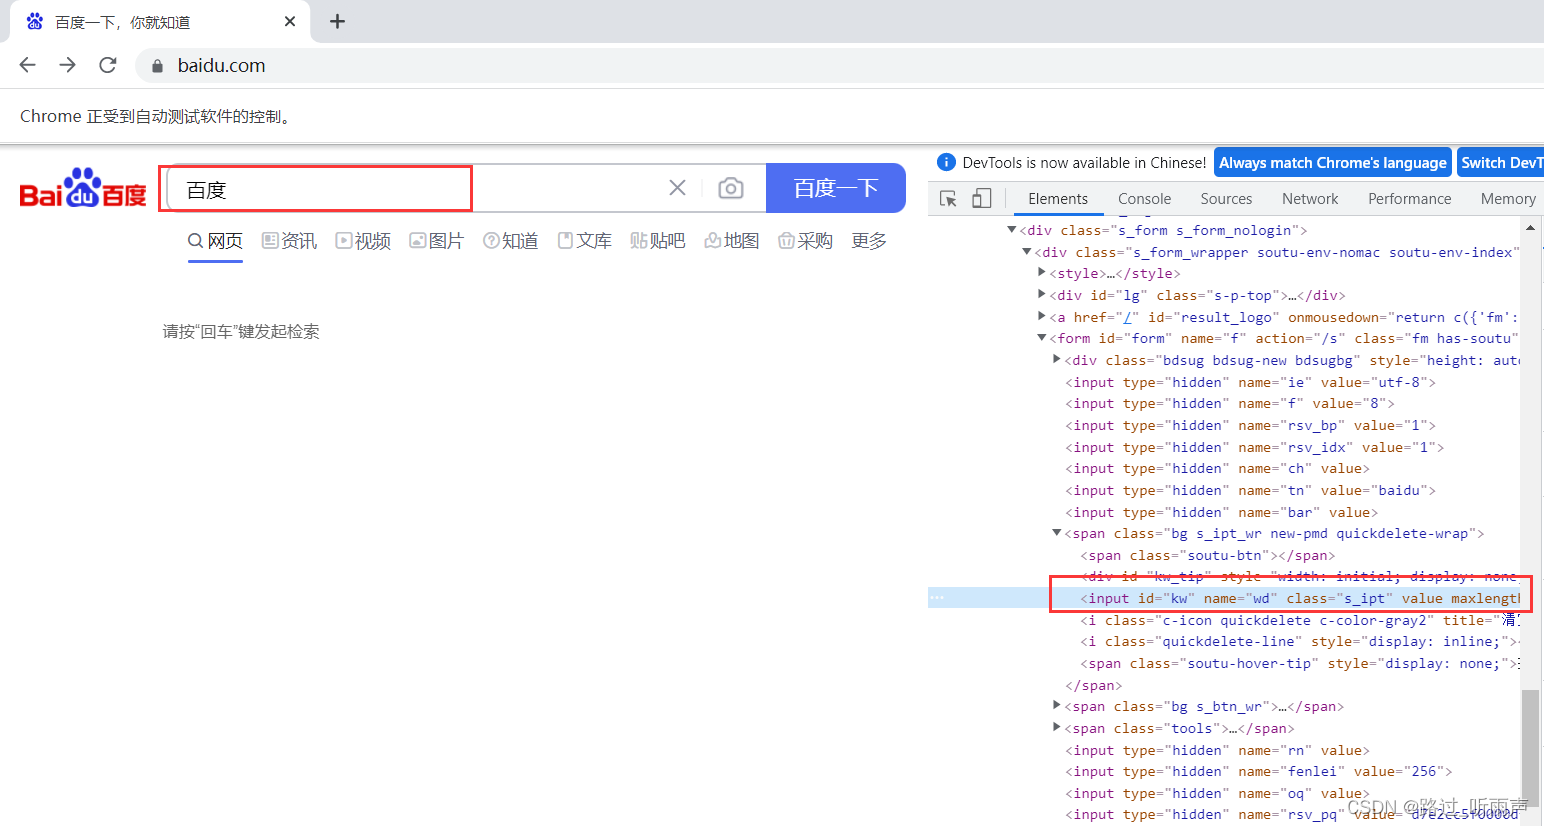Collapse the span quickdelete-wrap node
Viewport: 1544px width, 826px height.
1057,533
